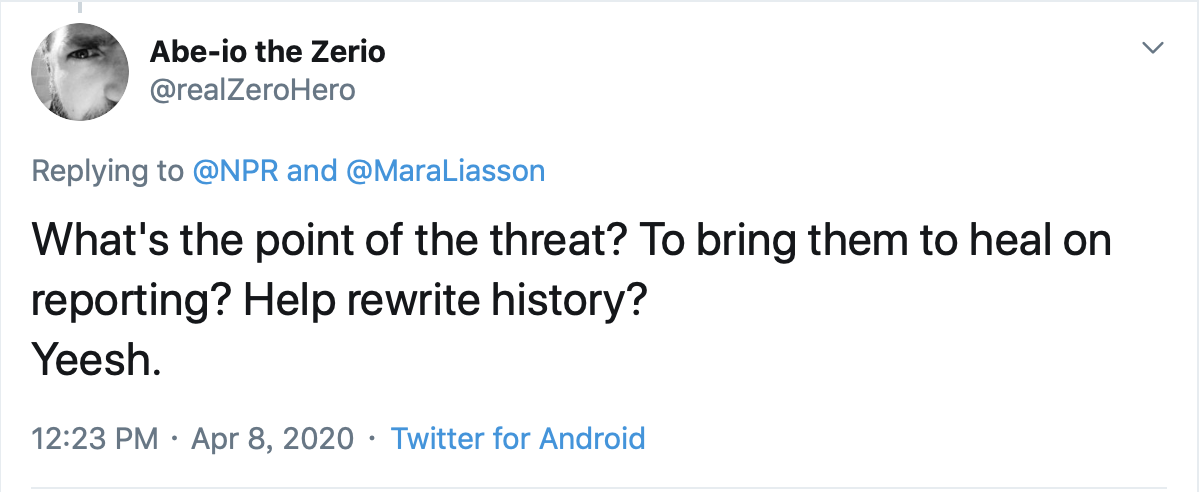Click the "Replying to" label
The width and height of the screenshot is (1200, 492).
pos(108,171)
